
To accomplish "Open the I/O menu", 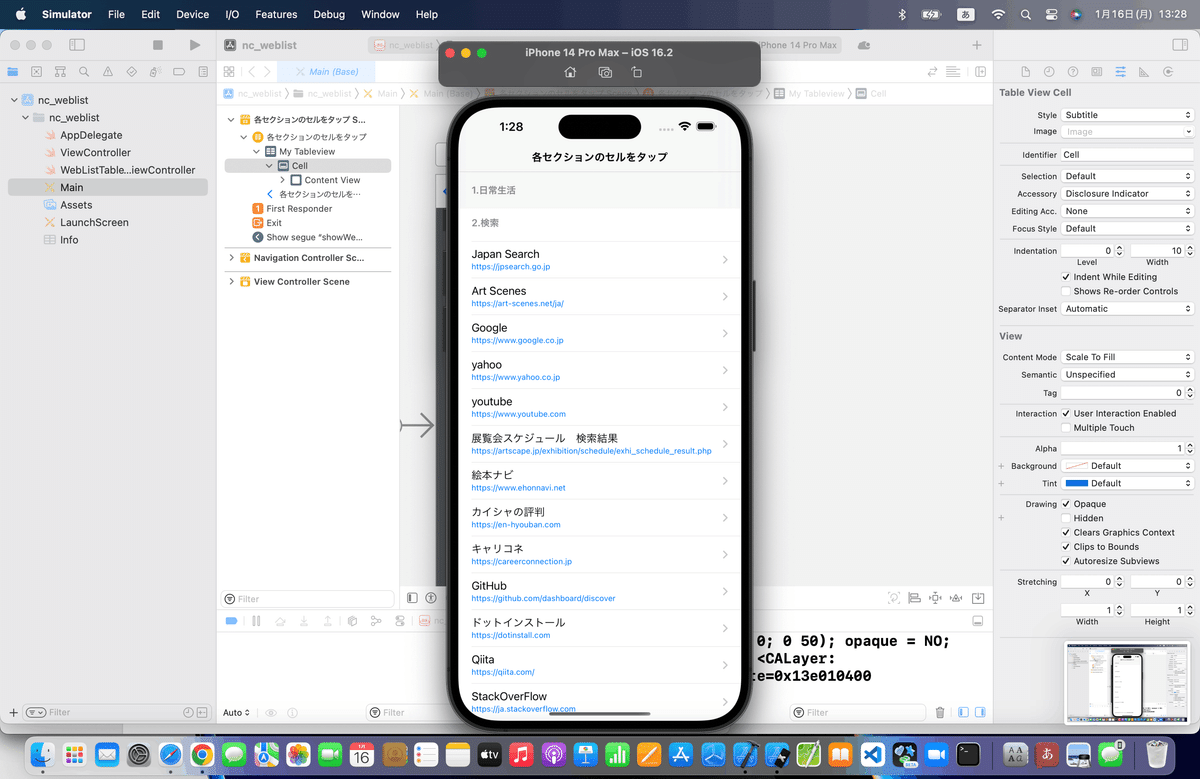I will [x=232, y=15].
